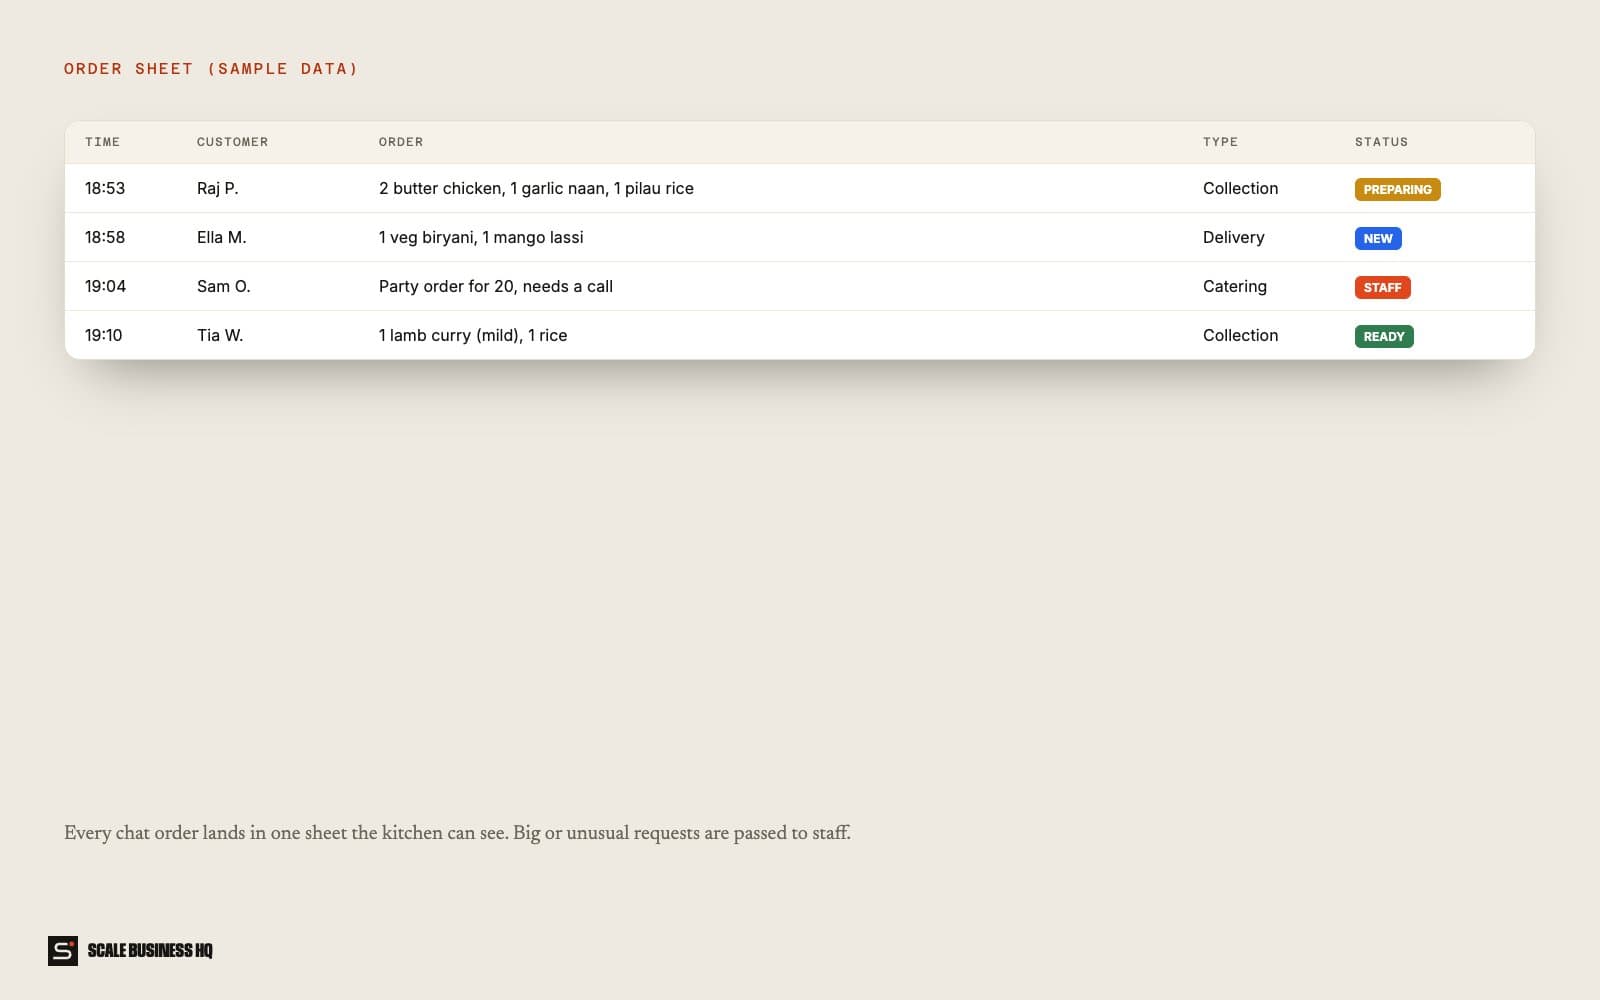
Task: Select the STATUS column header
Action: (1381, 142)
